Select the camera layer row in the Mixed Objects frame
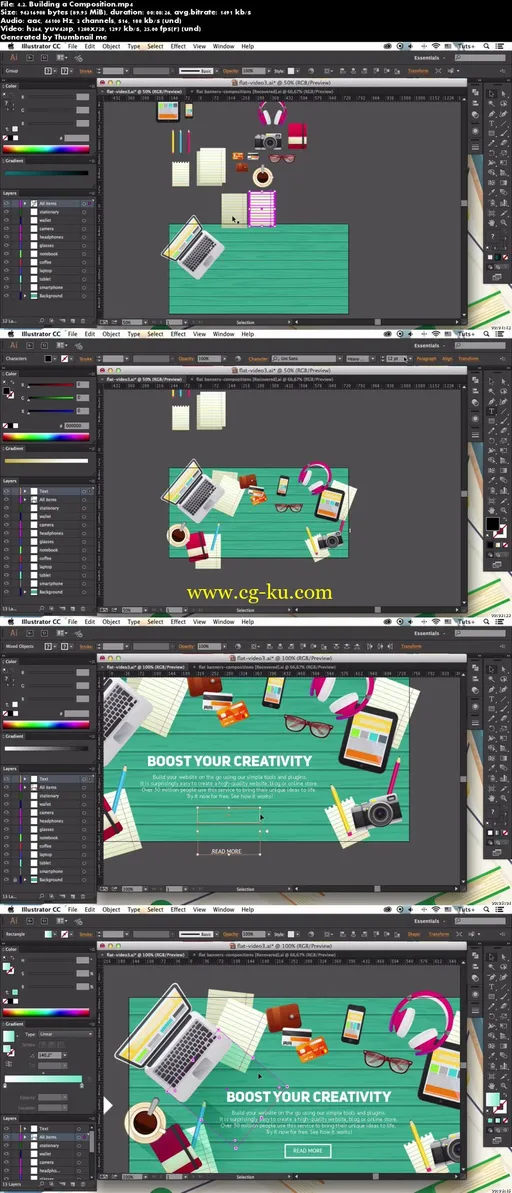 click(x=49, y=813)
